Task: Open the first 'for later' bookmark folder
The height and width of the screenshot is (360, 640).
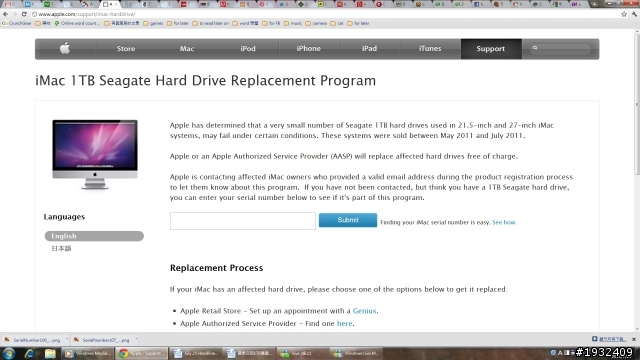Action: coord(178,23)
